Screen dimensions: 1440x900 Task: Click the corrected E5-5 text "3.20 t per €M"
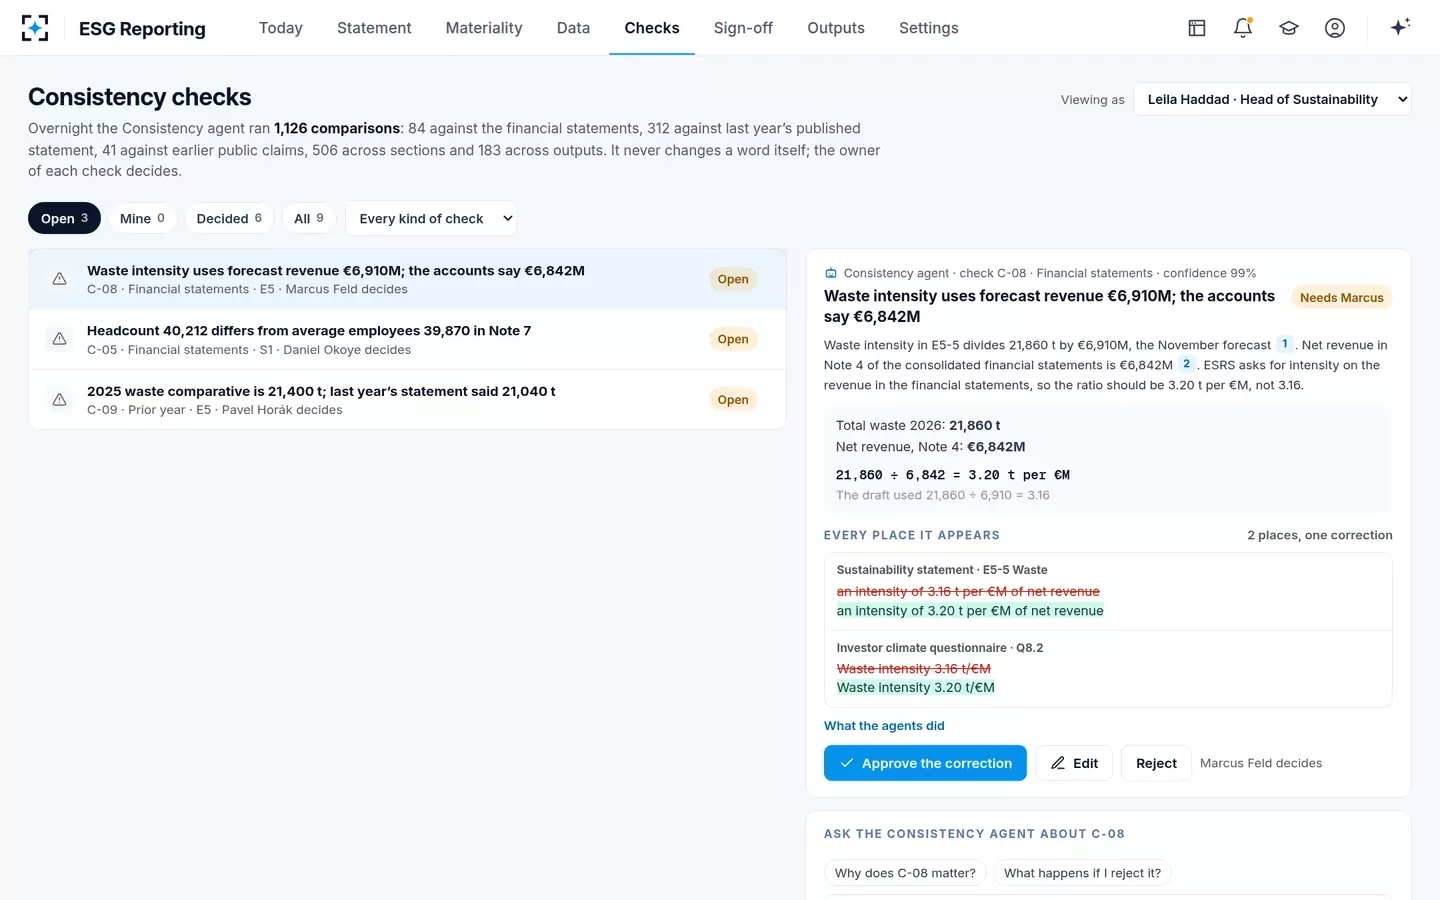(969, 611)
